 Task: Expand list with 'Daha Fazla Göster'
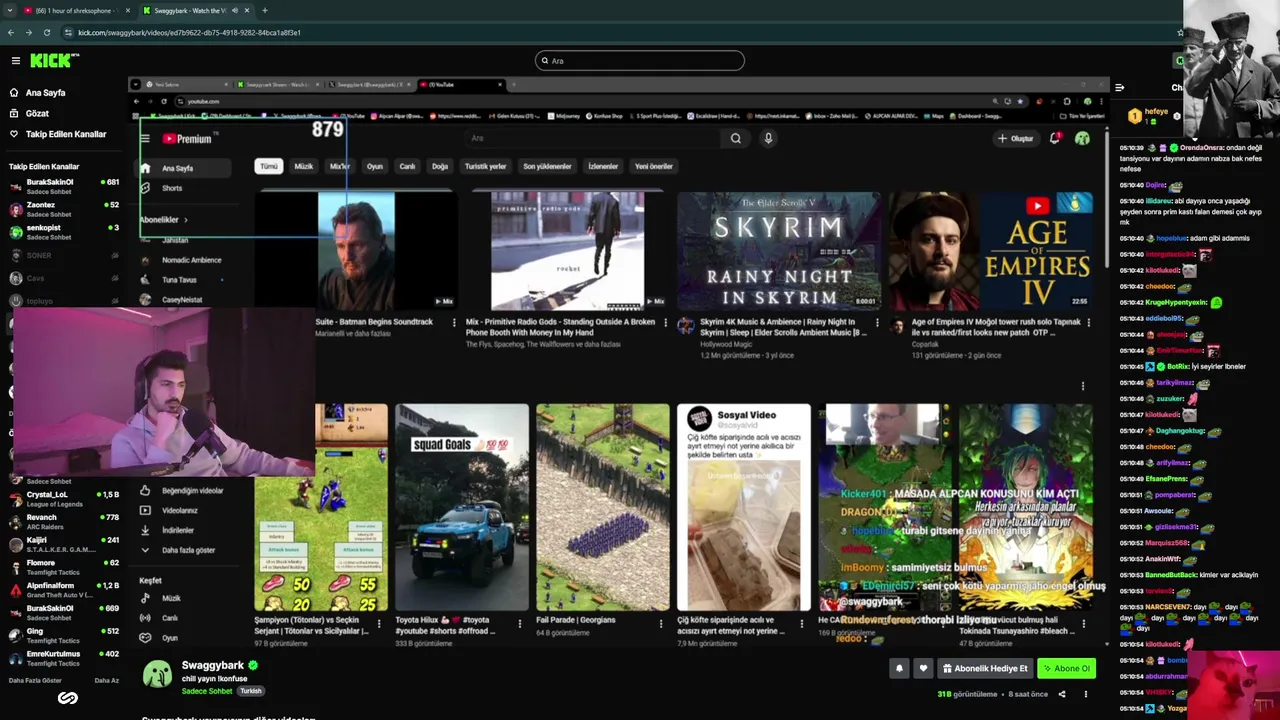coord(35,680)
